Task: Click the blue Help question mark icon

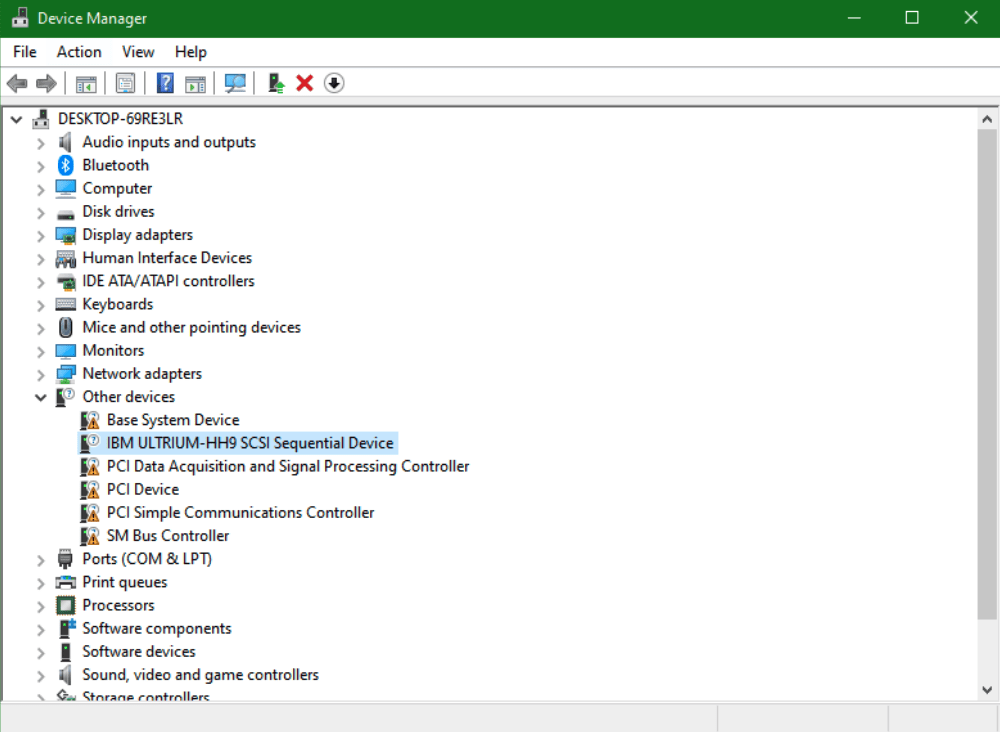Action: click(165, 83)
